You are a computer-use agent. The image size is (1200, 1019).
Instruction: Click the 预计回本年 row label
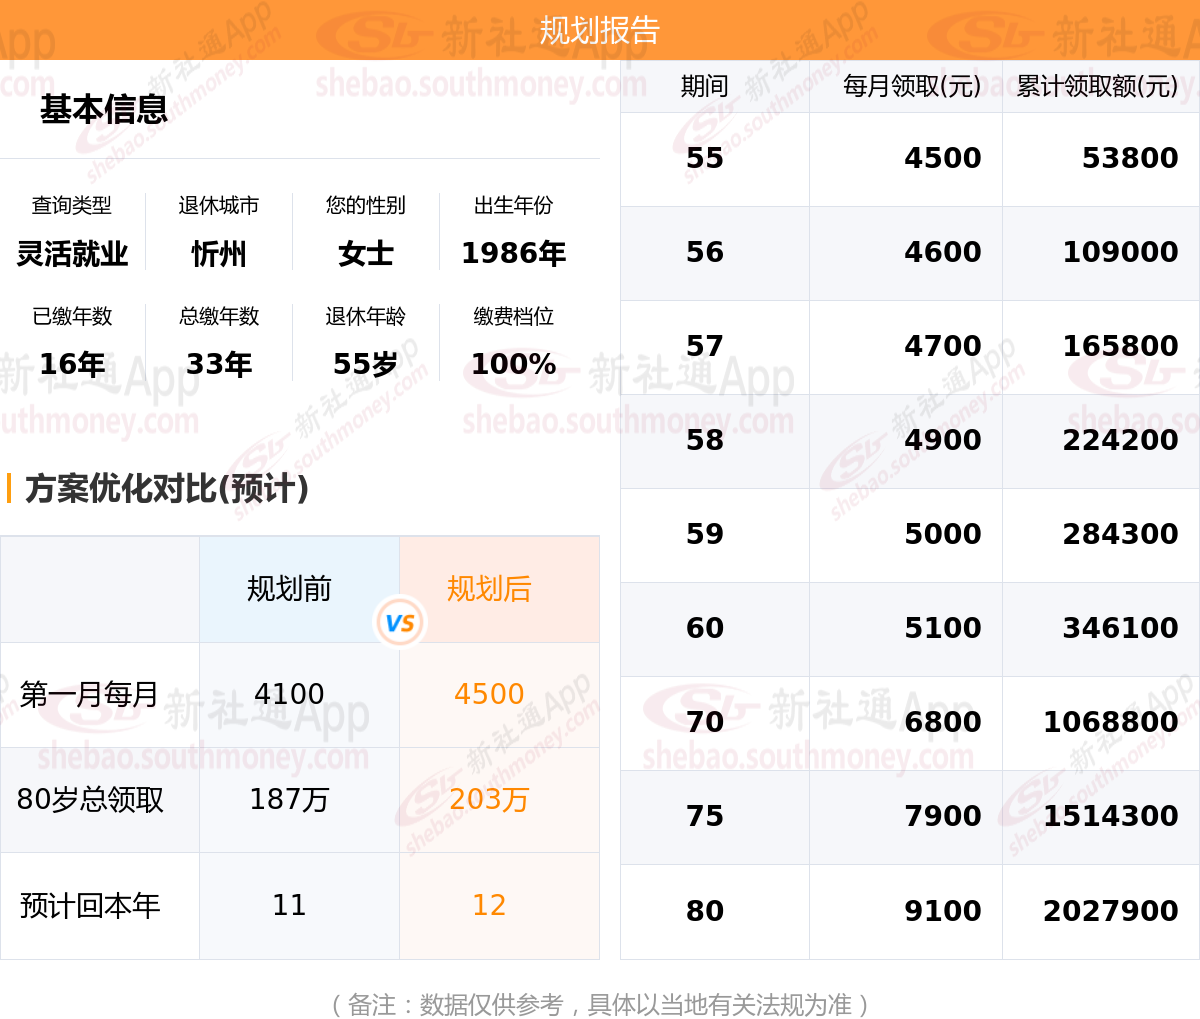90,906
